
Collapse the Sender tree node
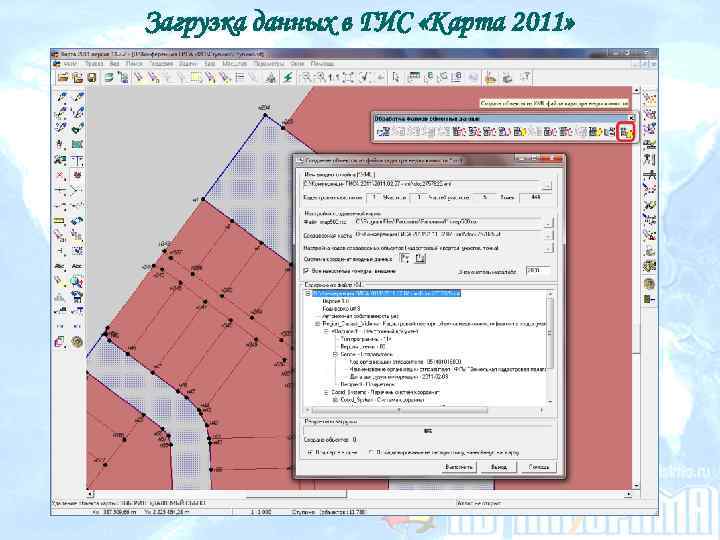[335, 354]
